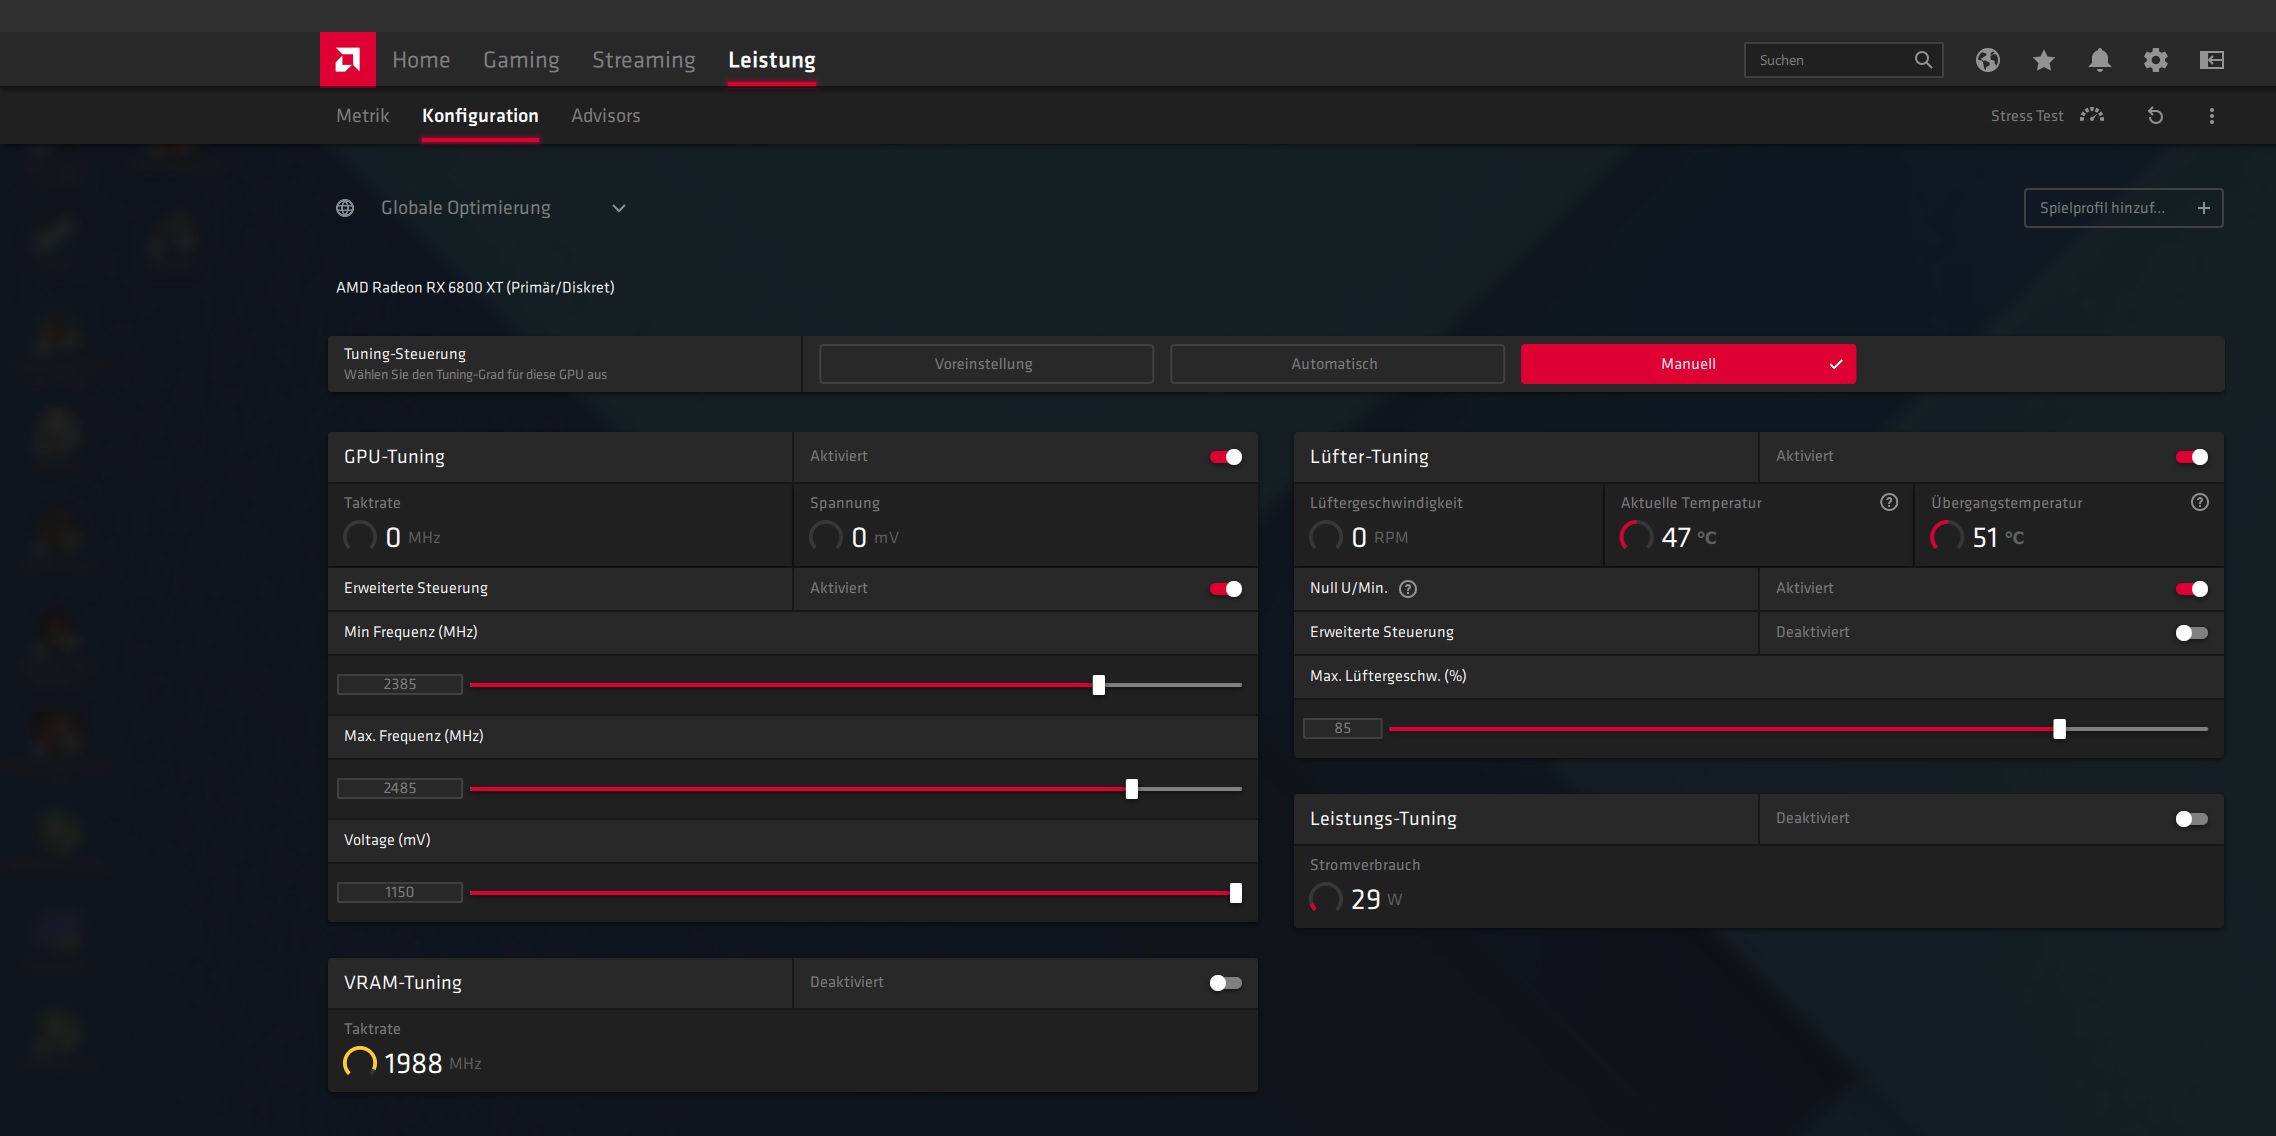Switch to the Gaming tab
Image resolution: width=2276 pixels, height=1136 pixels.
(521, 60)
